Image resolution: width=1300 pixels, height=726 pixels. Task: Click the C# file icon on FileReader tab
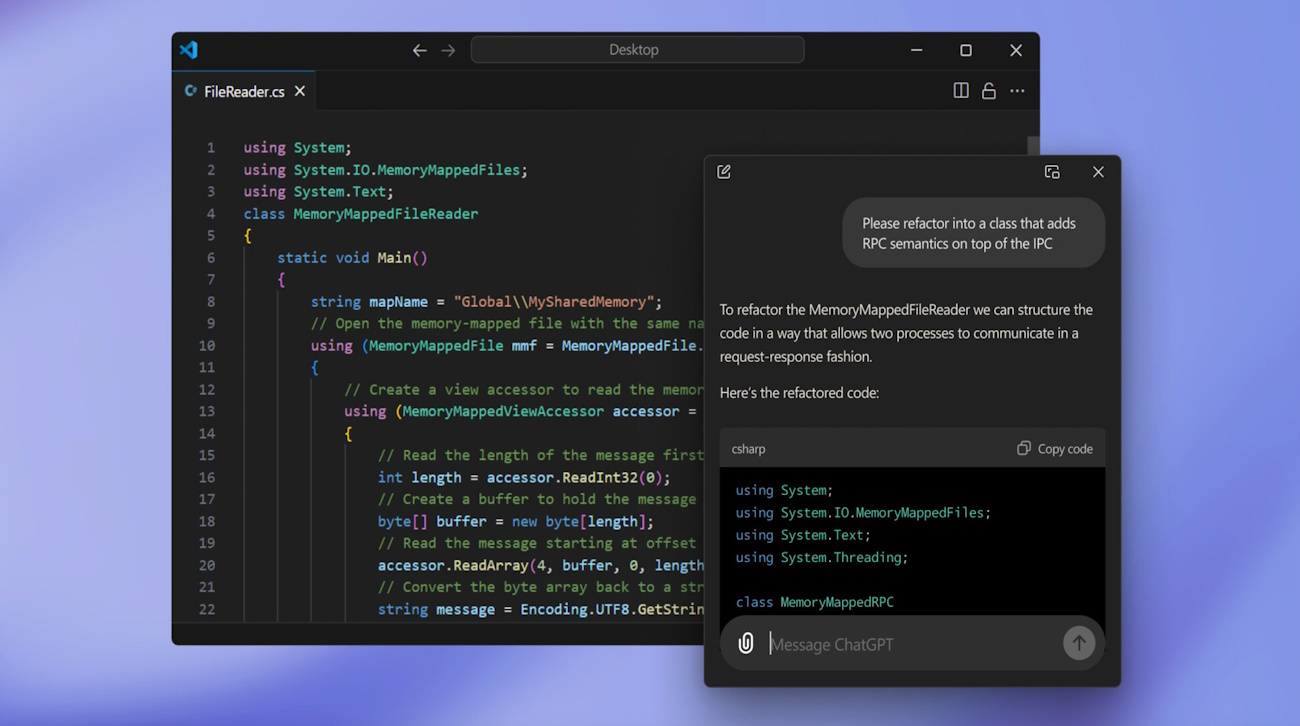tap(191, 91)
